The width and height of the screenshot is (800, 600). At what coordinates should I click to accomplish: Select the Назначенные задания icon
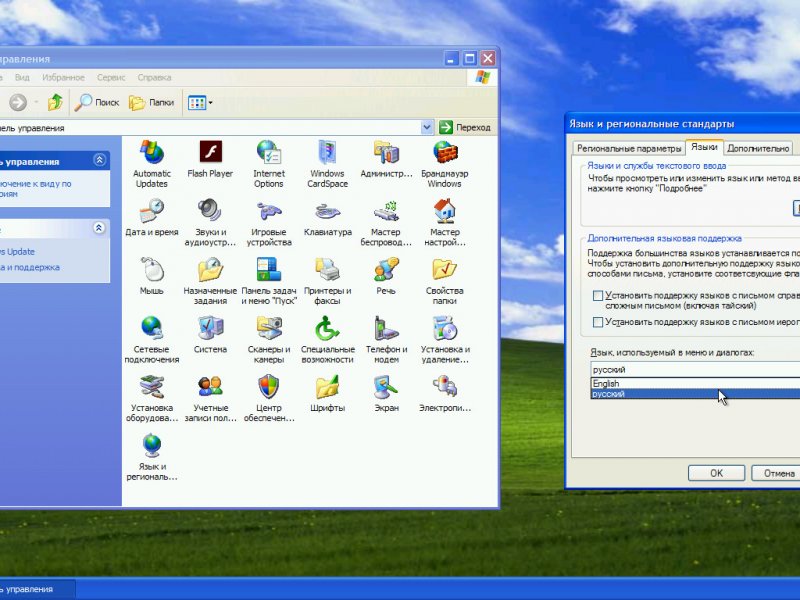(x=210, y=281)
